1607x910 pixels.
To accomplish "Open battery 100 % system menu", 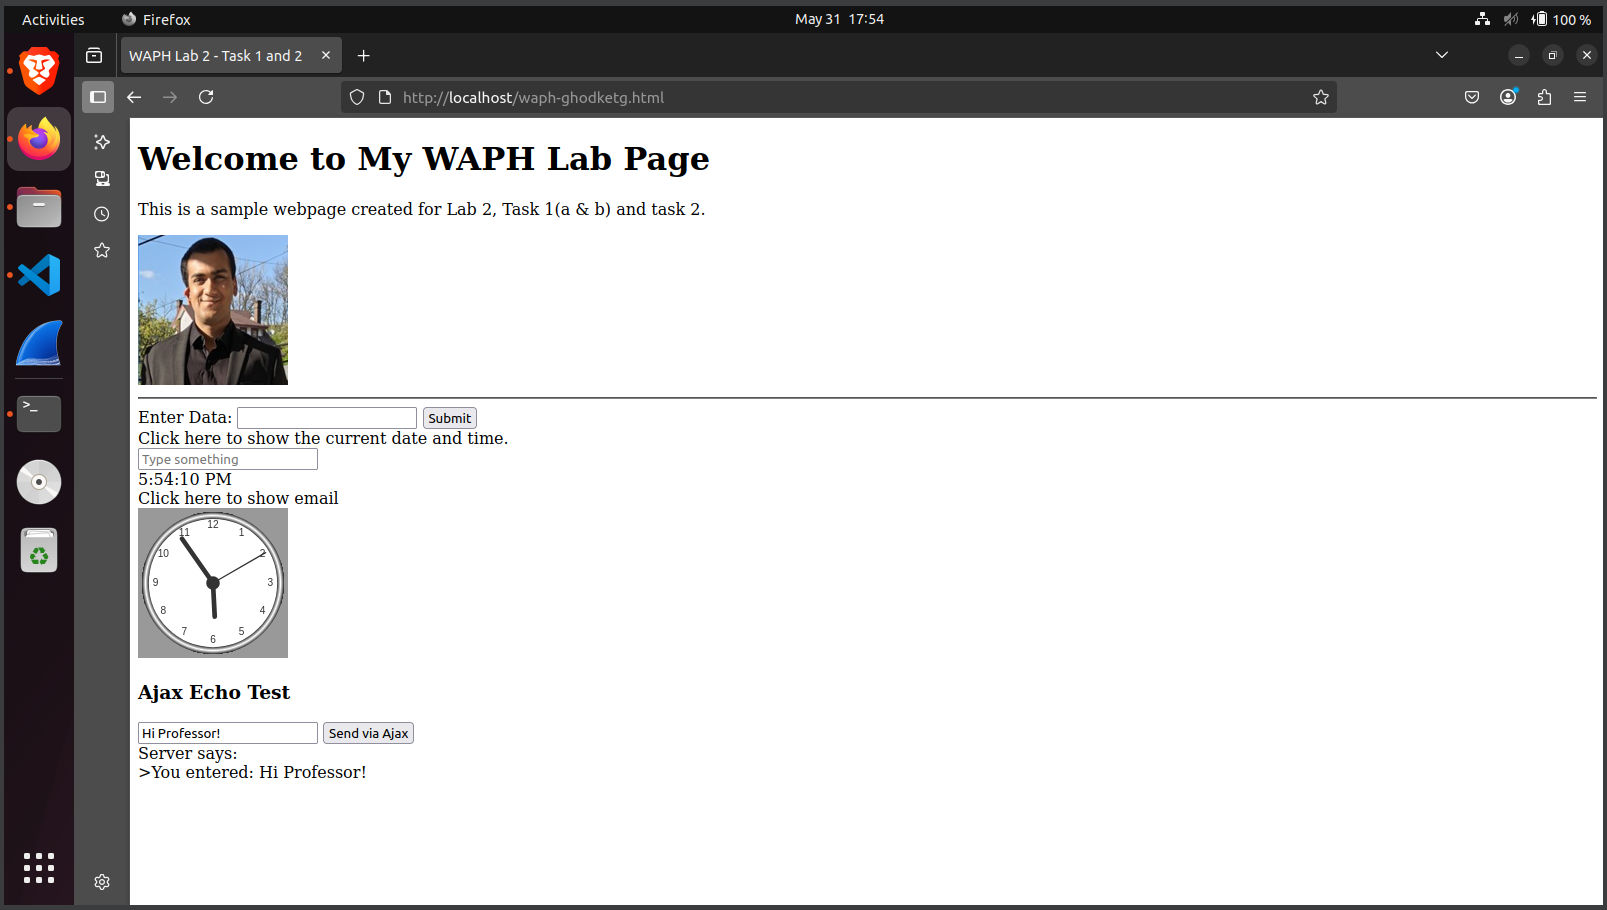I will point(1562,19).
